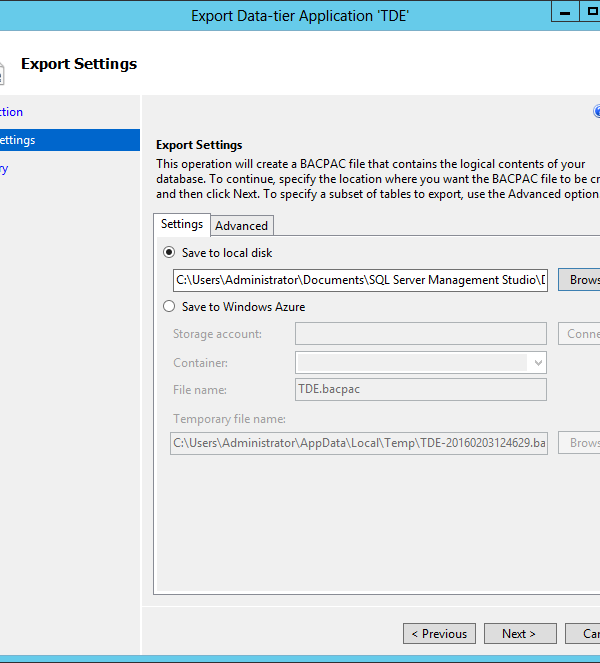Maximize the Export Data-tier Application window

pos(591,11)
